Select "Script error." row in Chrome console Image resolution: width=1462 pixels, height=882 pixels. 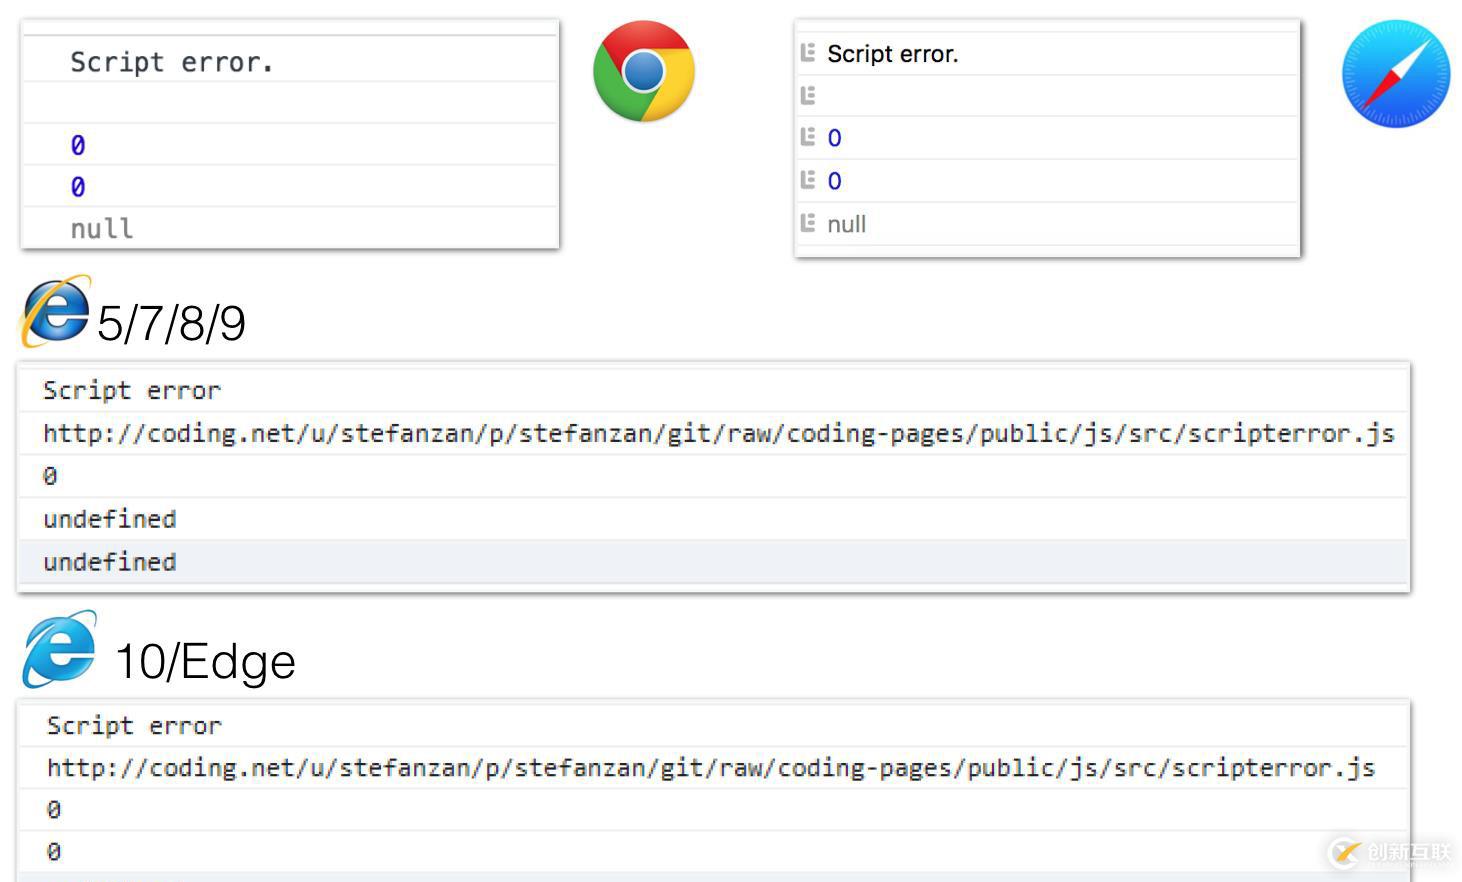pyautogui.click(x=171, y=62)
